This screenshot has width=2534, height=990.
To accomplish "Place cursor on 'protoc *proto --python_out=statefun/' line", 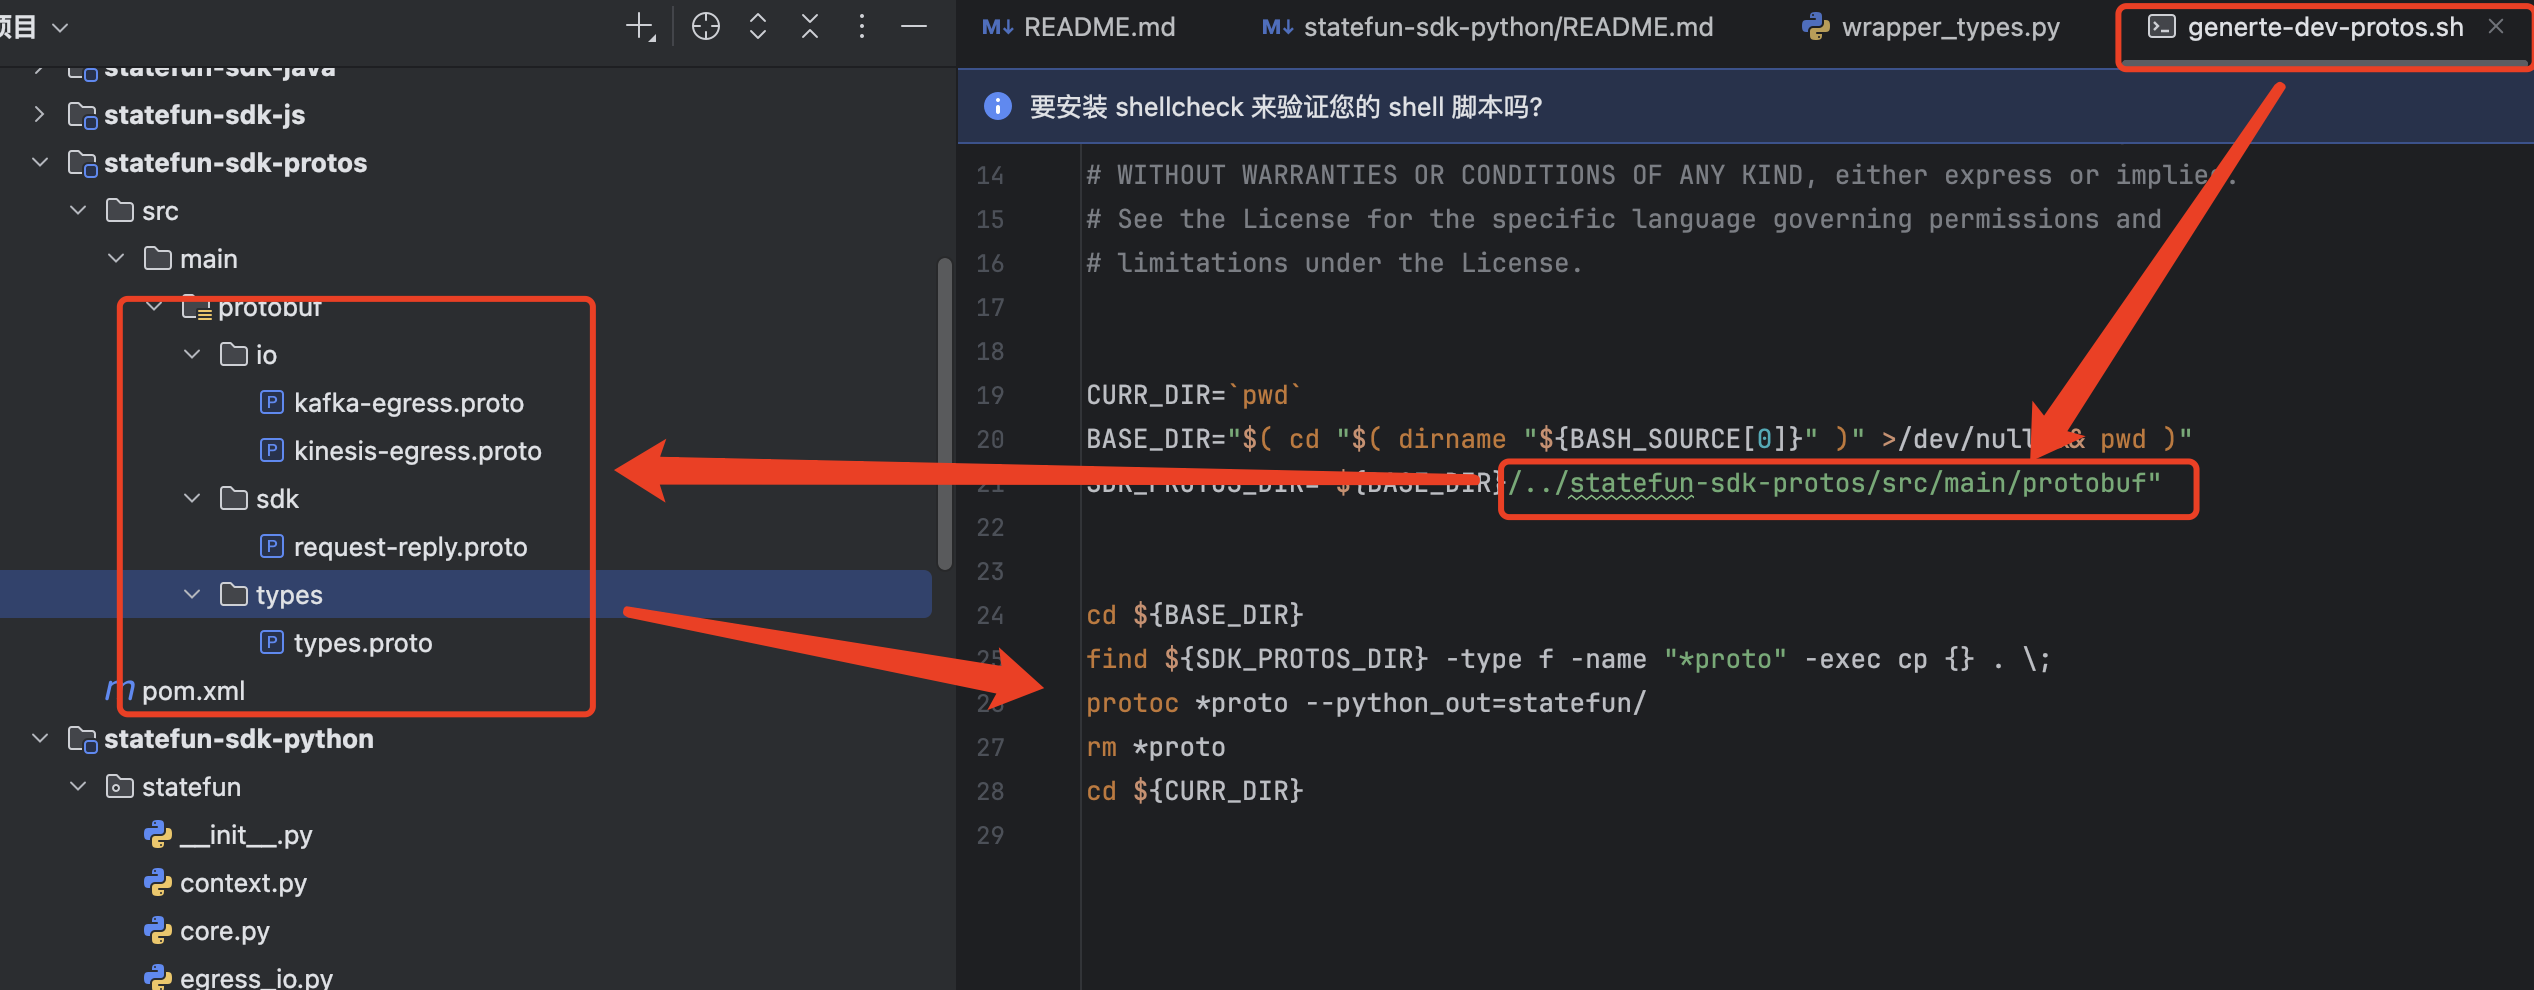I will [x=1366, y=703].
